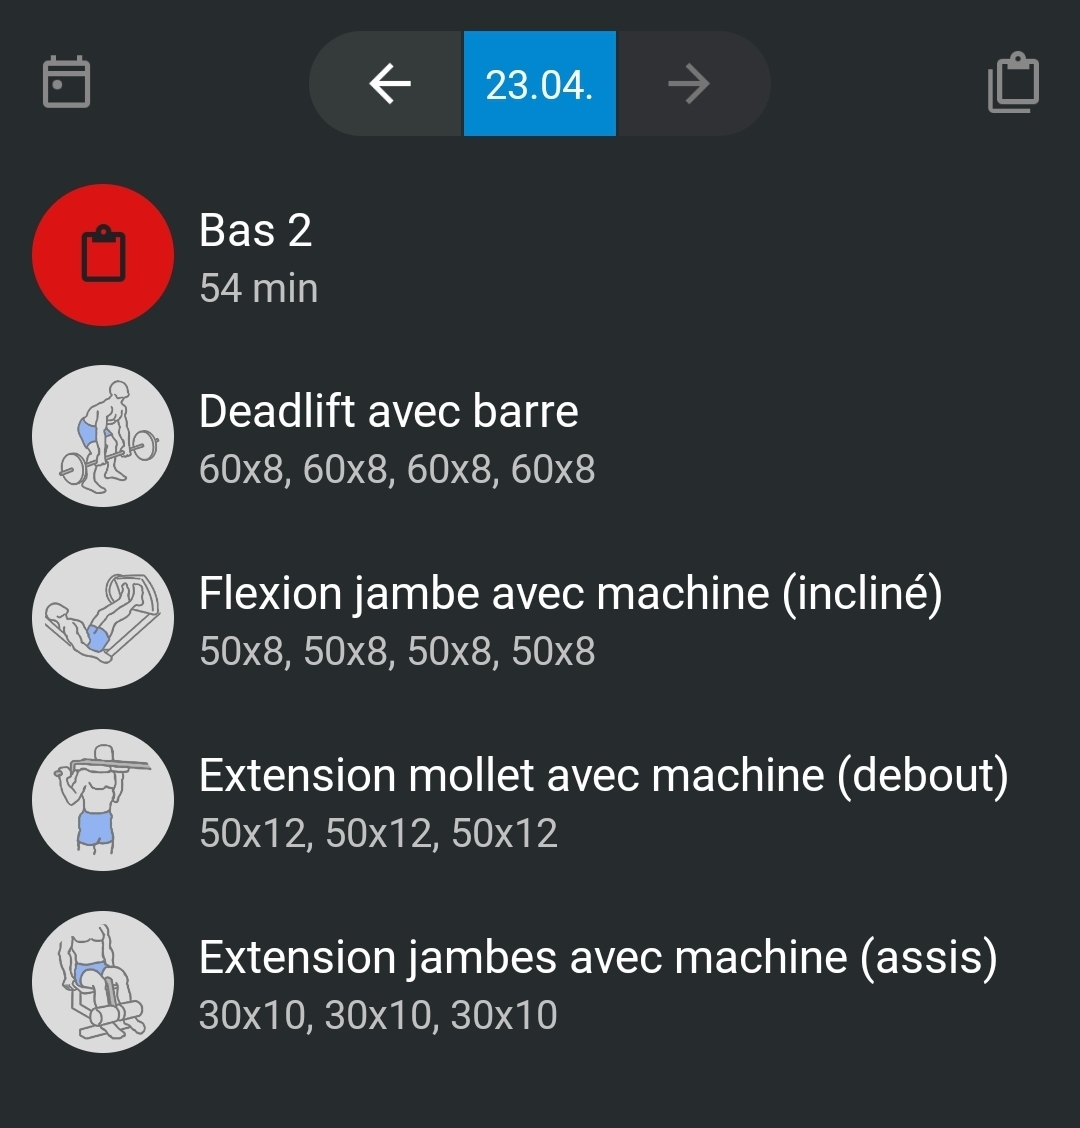Tap the copy workout clipboard icon
This screenshot has width=1080, height=1128.
pyautogui.click(x=1013, y=83)
